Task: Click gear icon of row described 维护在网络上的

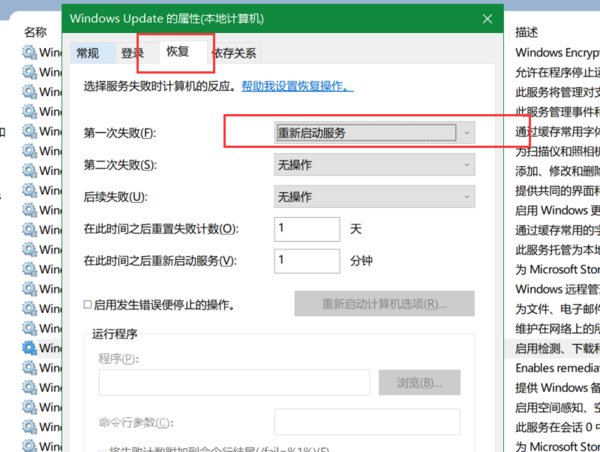Action: [30, 328]
